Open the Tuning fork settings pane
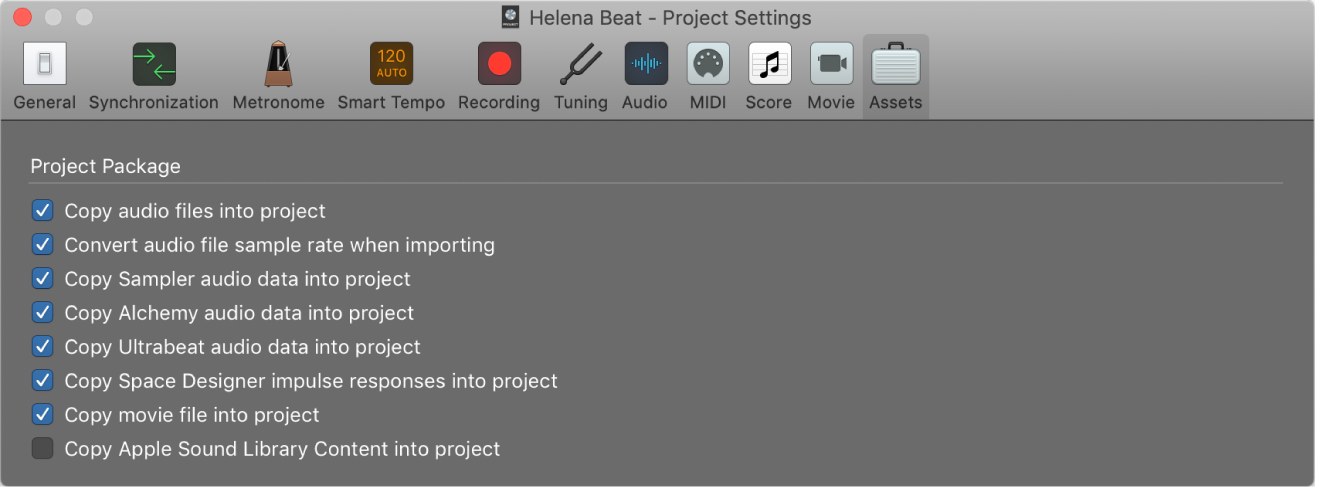The width and height of the screenshot is (1317, 487). (580, 76)
